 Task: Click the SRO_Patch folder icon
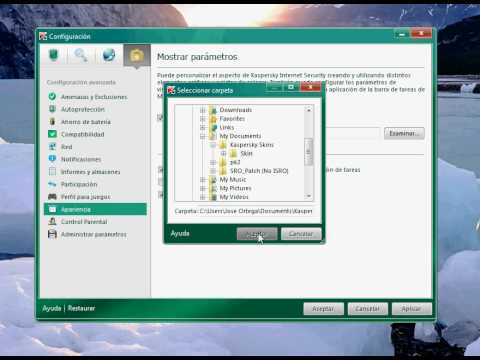[x=223, y=171]
